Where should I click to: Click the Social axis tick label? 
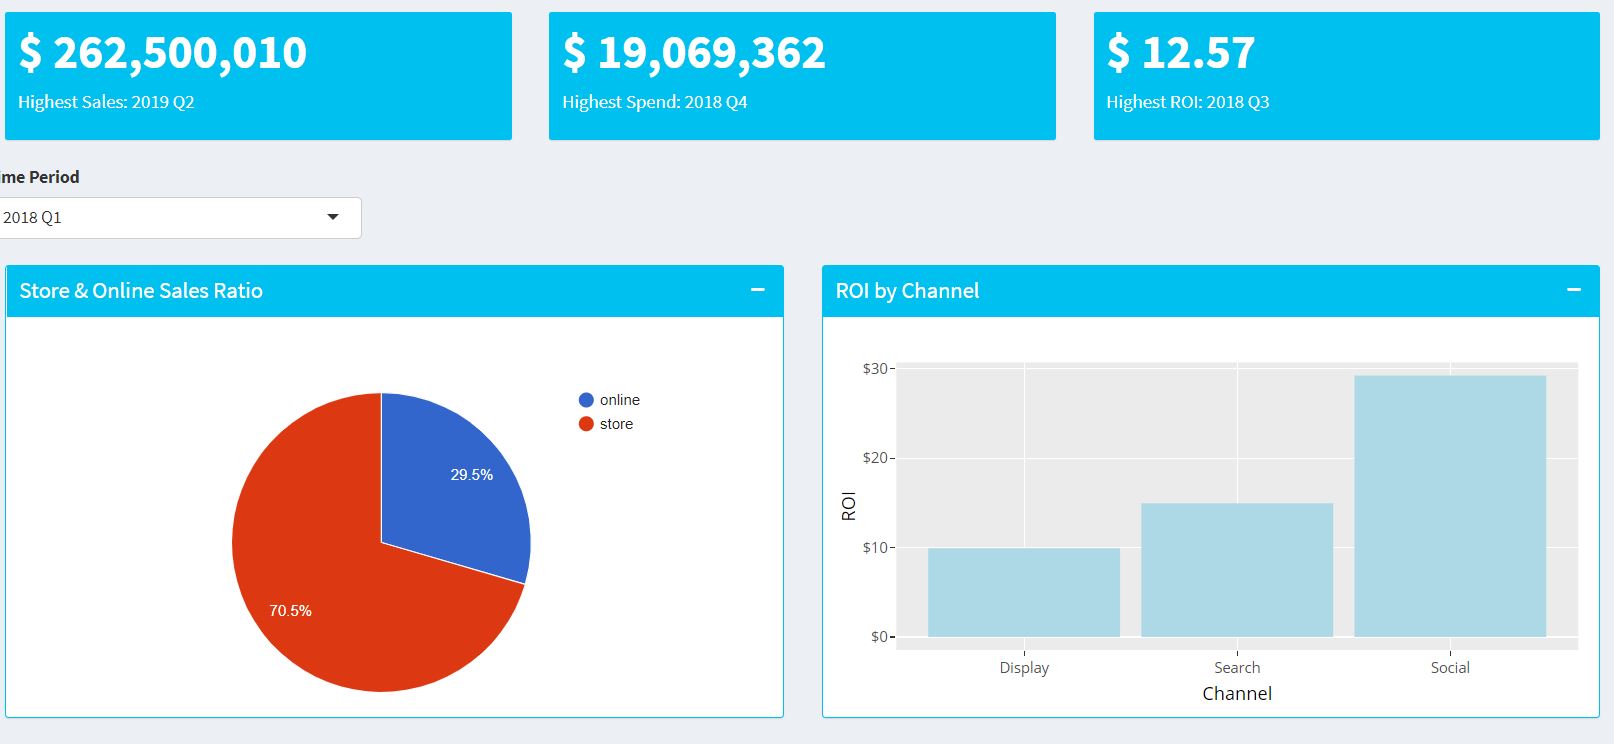(x=1449, y=668)
